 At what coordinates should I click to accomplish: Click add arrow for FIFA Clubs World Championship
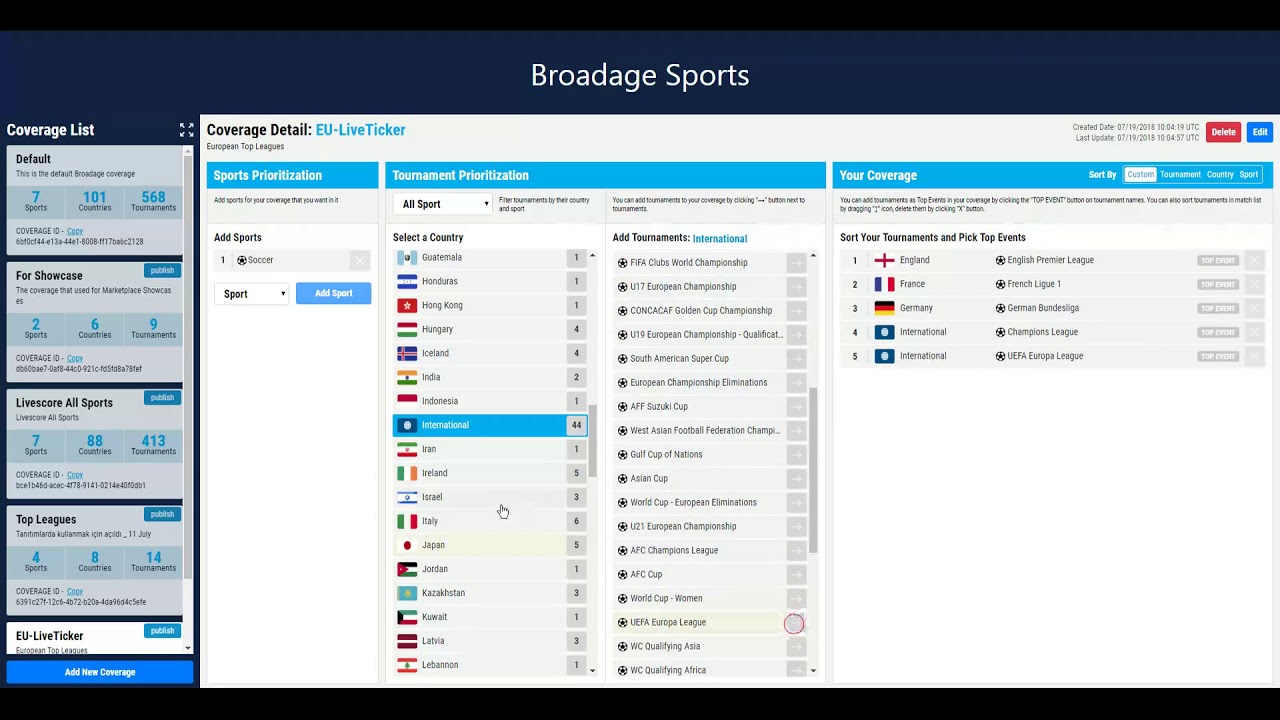[796, 263]
